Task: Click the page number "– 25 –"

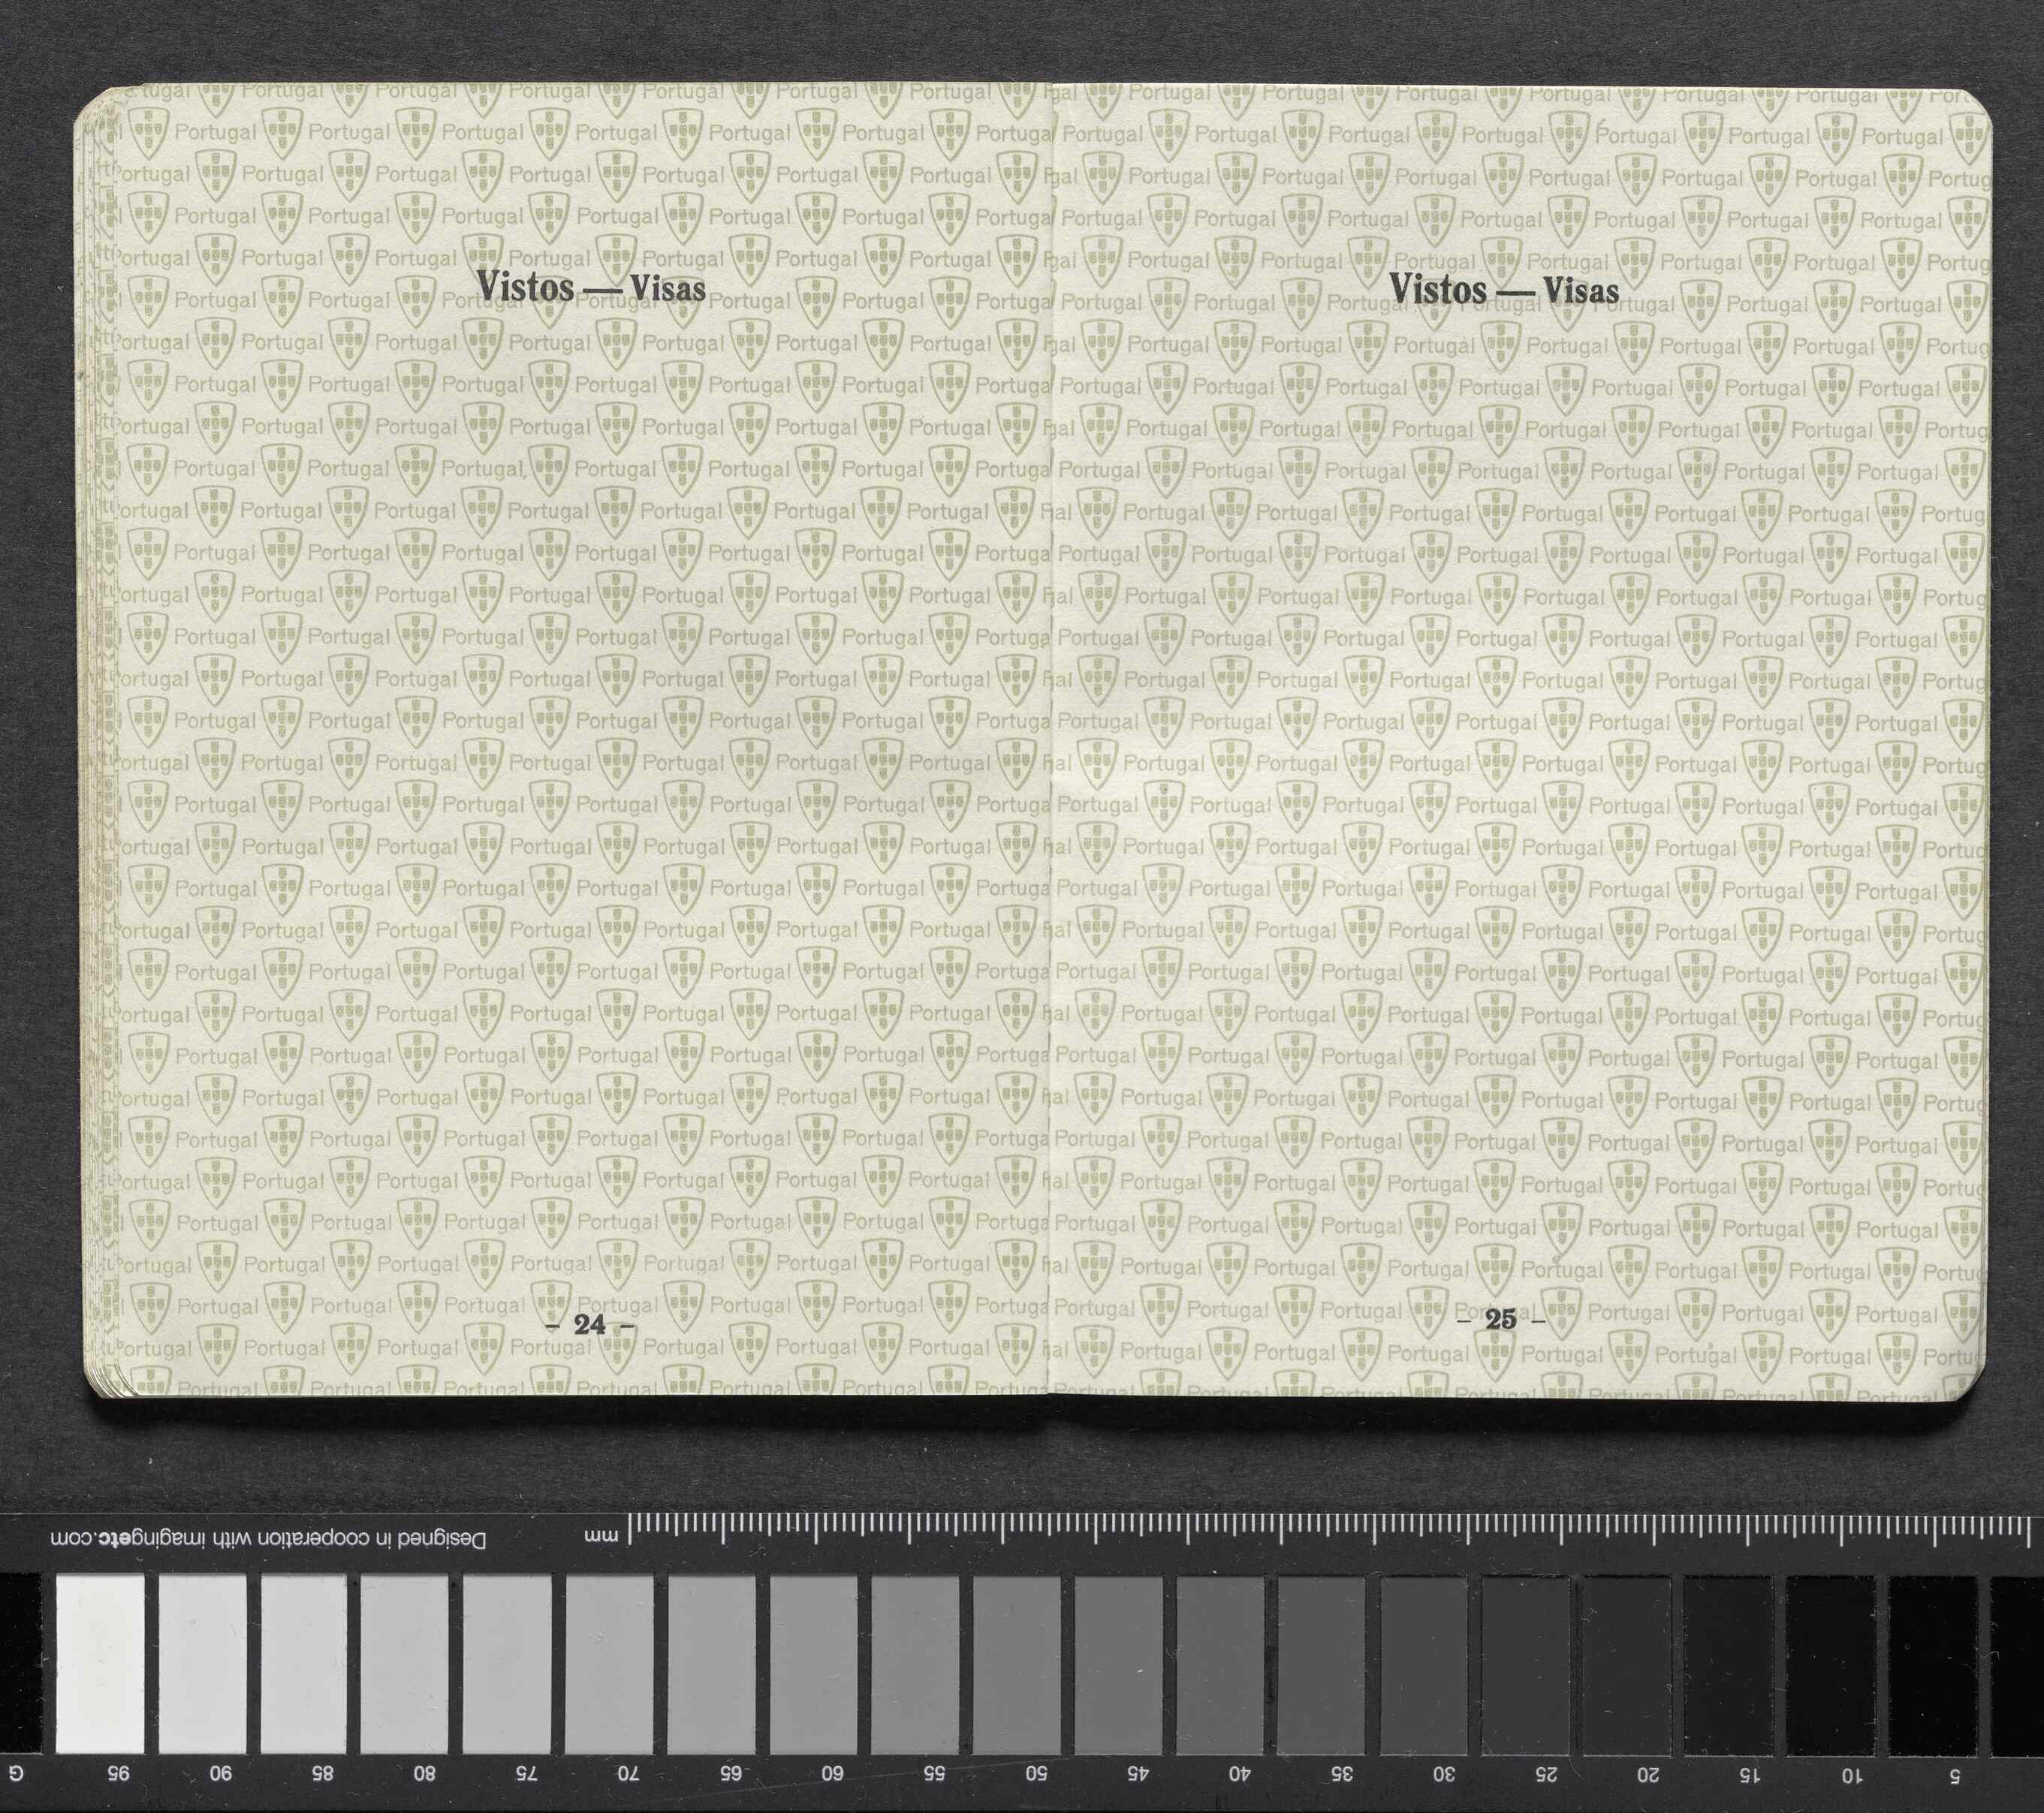Action: coord(1501,1320)
